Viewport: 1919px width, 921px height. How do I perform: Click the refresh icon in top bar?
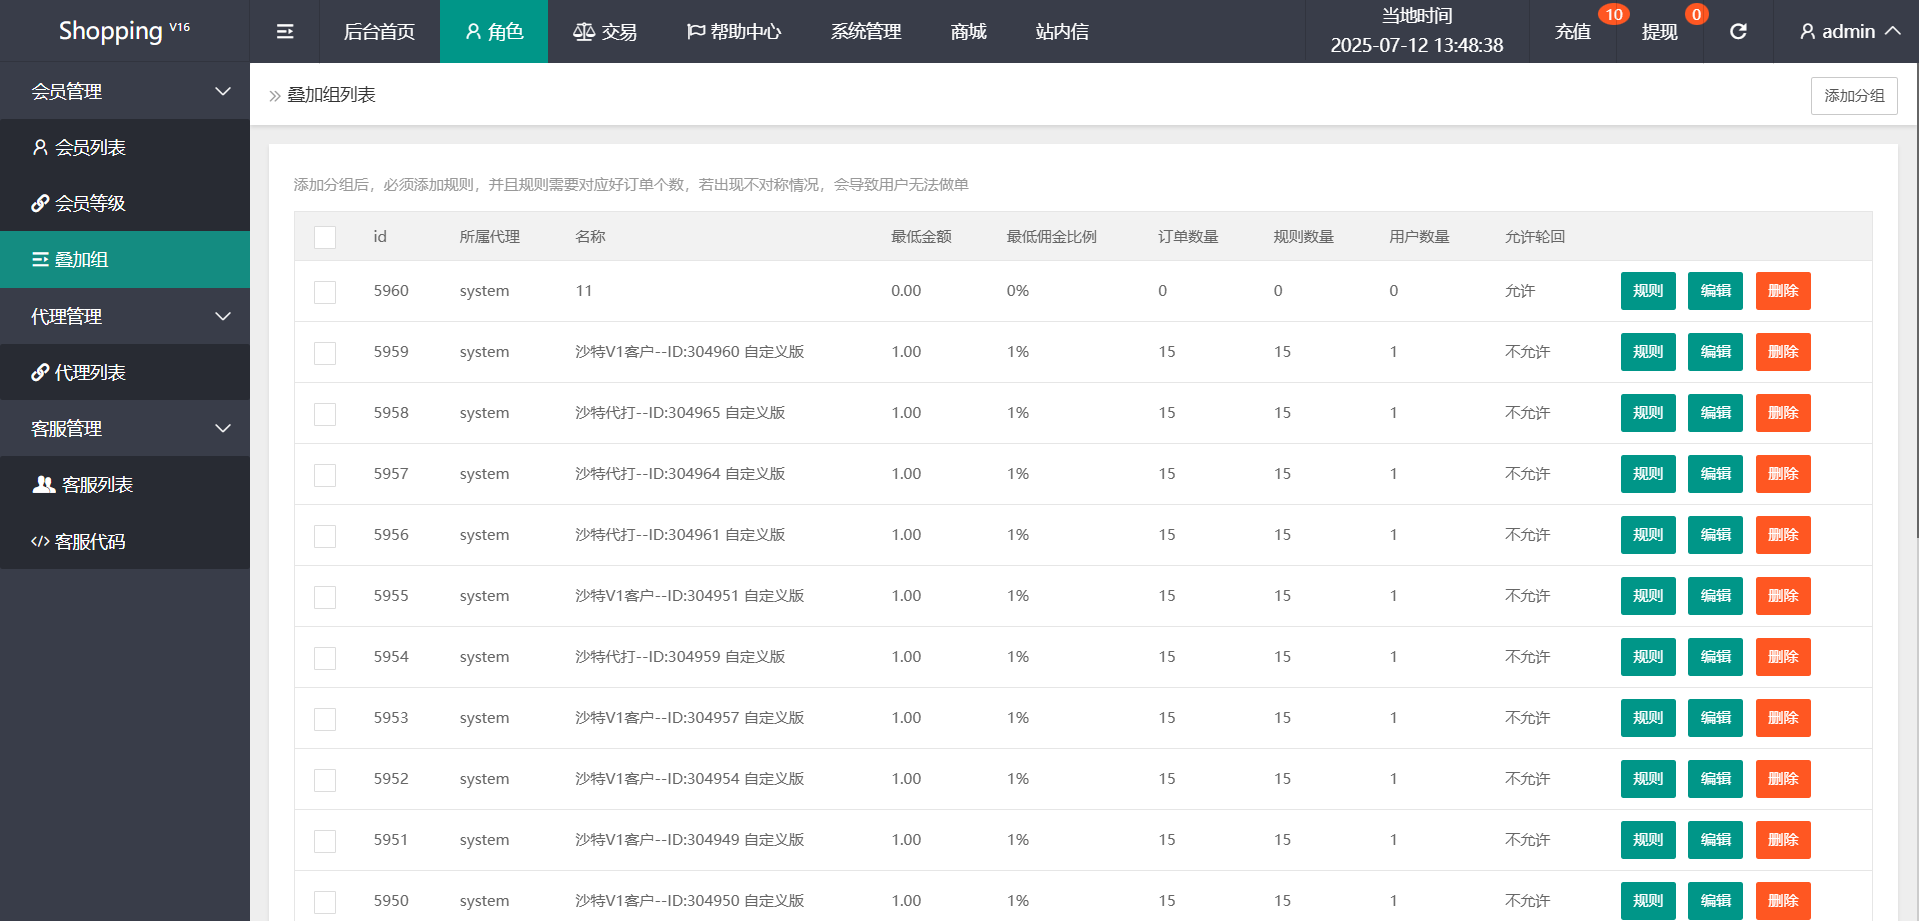coord(1738,32)
